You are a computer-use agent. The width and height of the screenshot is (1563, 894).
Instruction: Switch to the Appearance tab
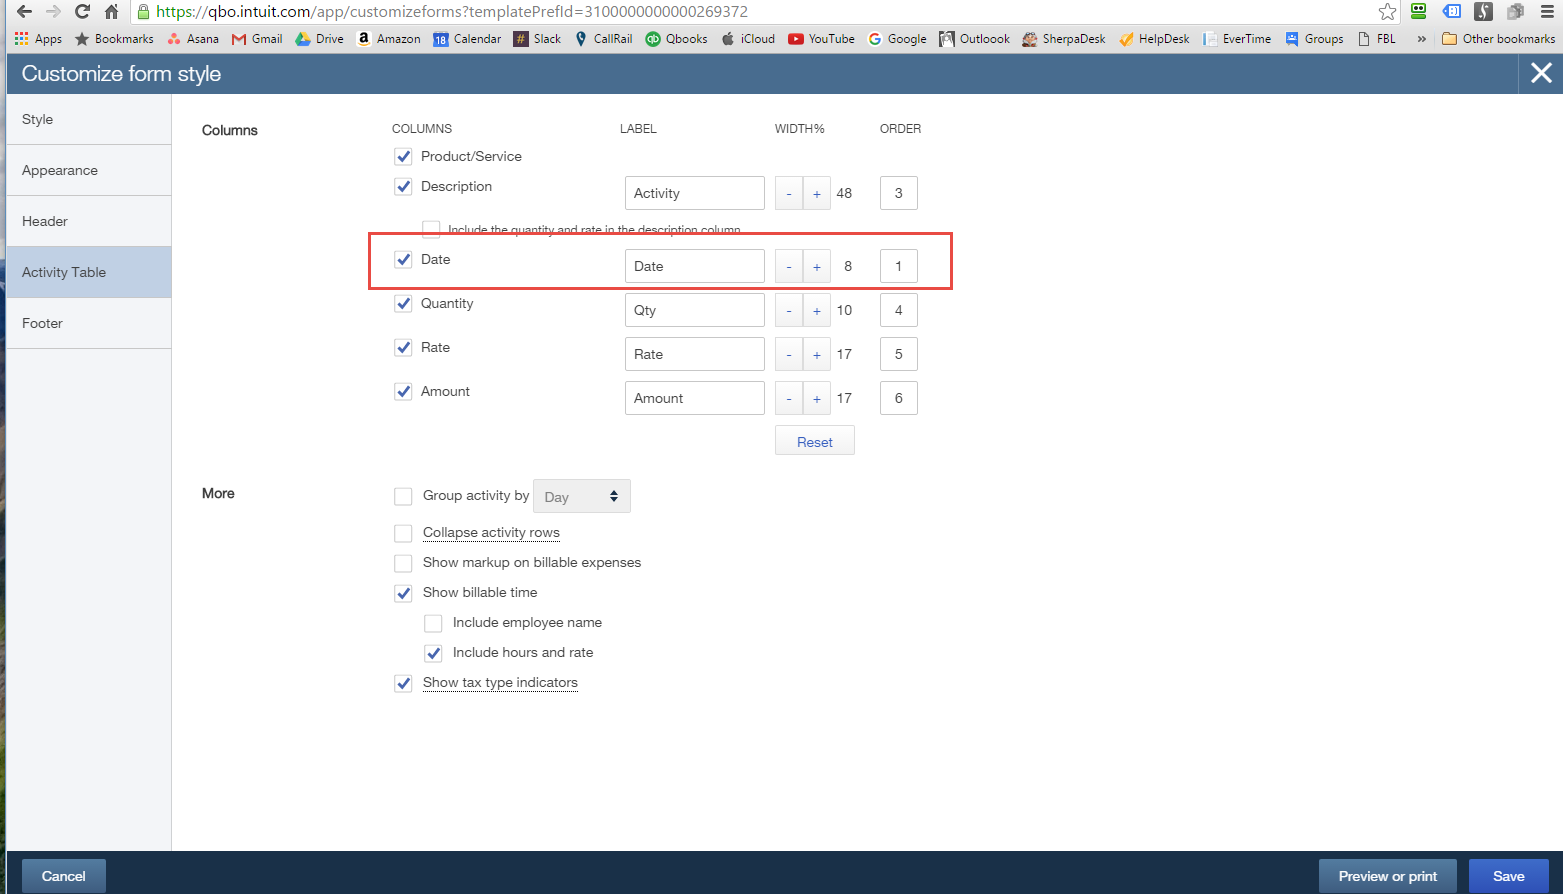(x=60, y=170)
